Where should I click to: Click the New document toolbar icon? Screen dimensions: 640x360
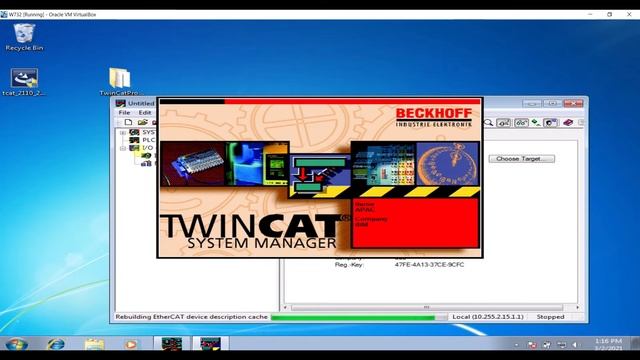(x=128, y=122)
